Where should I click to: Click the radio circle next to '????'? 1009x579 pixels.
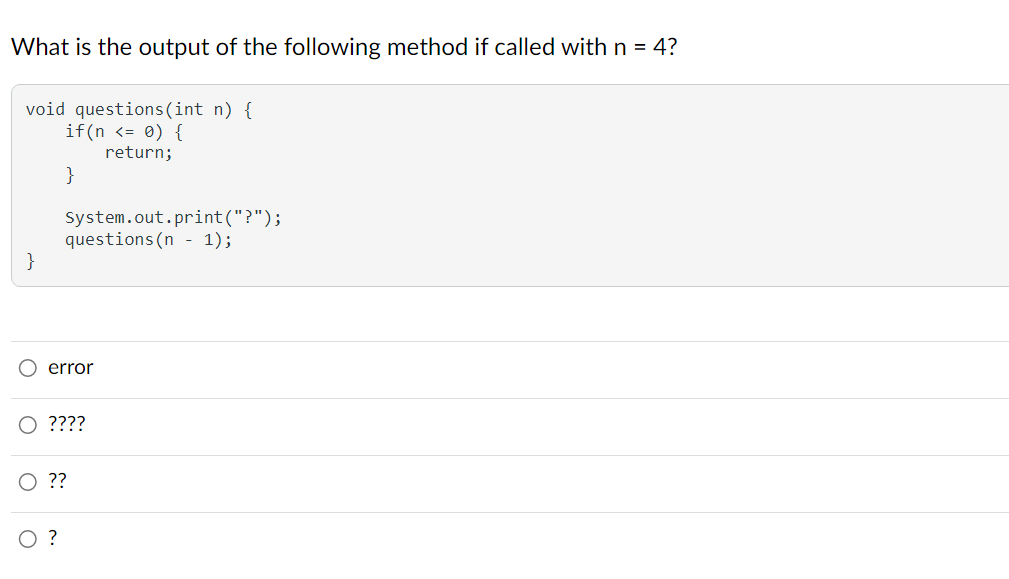click(x=27, y=424)
